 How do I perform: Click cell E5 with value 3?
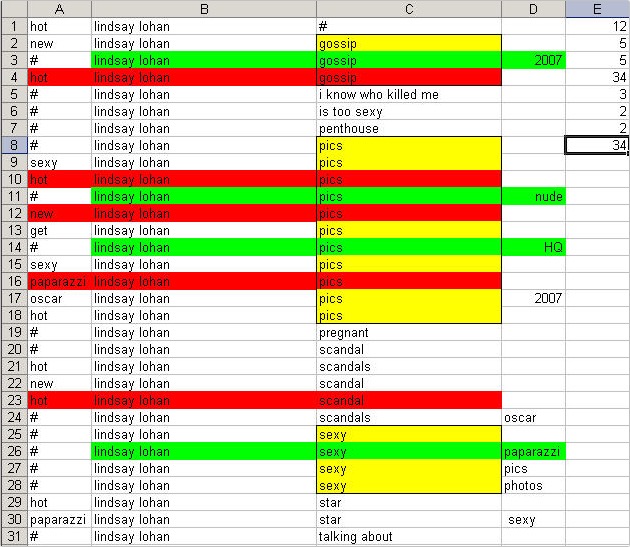(597, 94)
